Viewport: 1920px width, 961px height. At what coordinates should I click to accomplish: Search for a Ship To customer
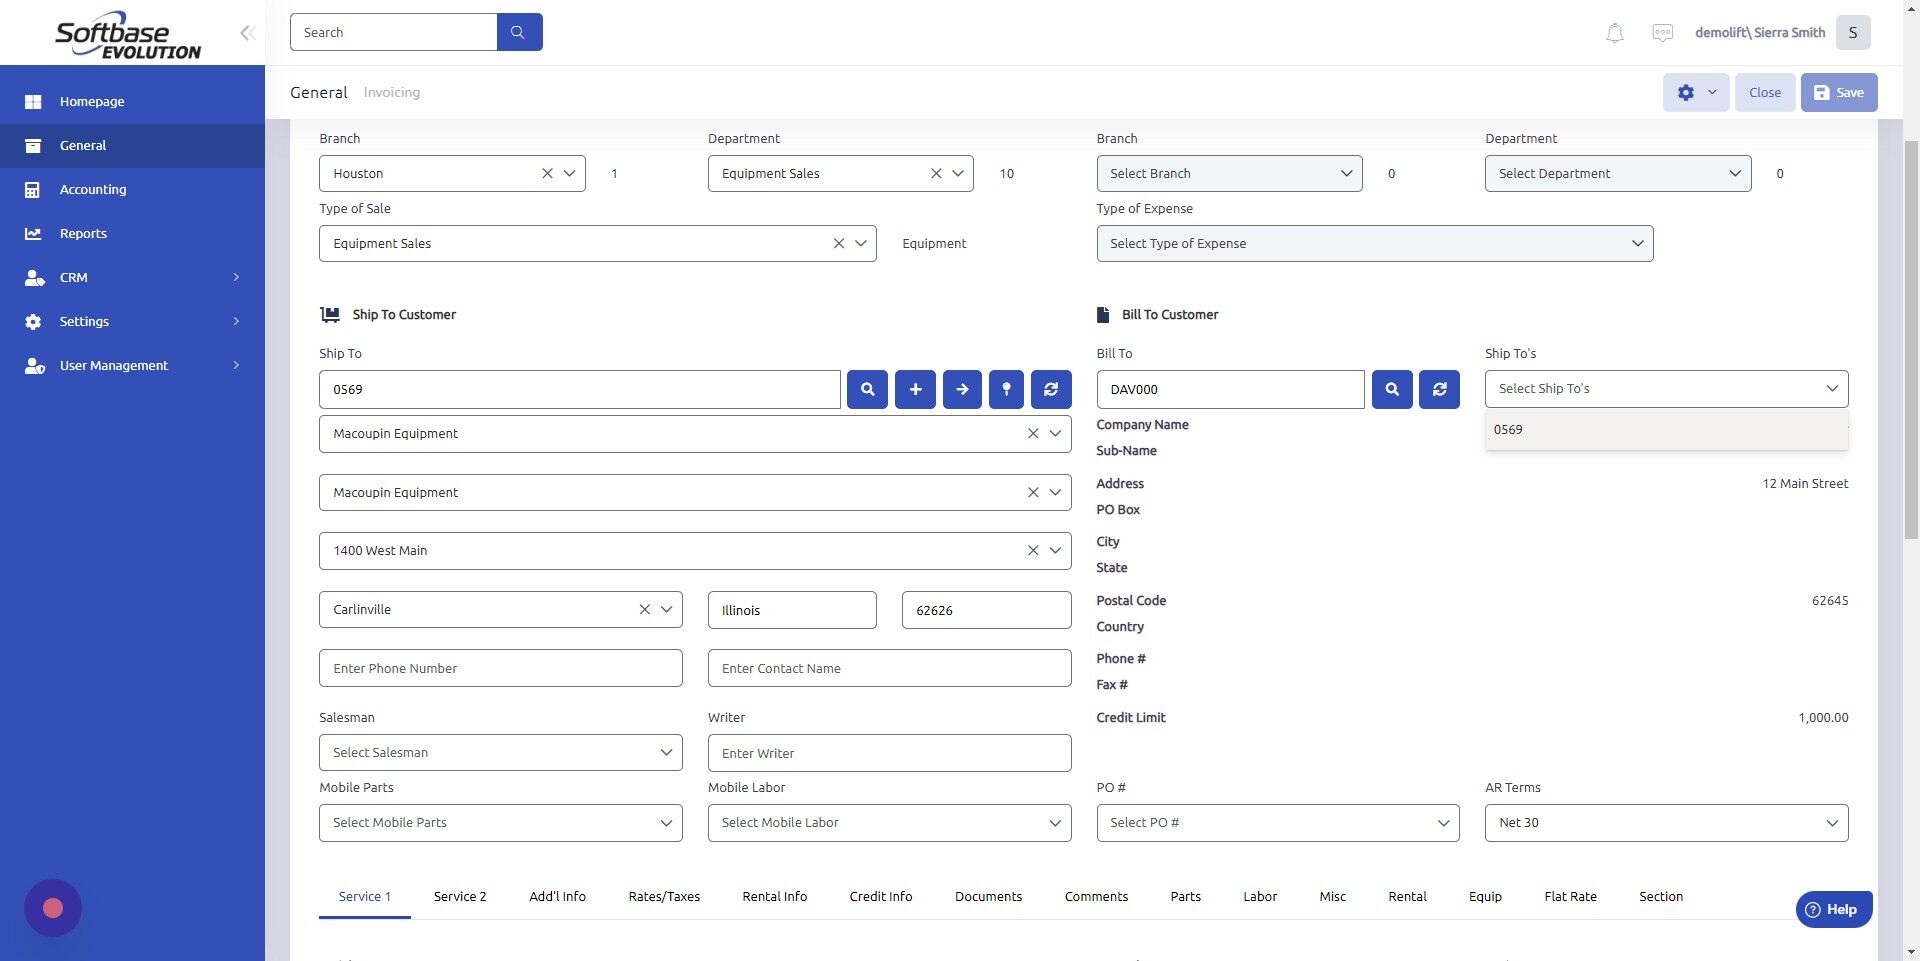866,389
